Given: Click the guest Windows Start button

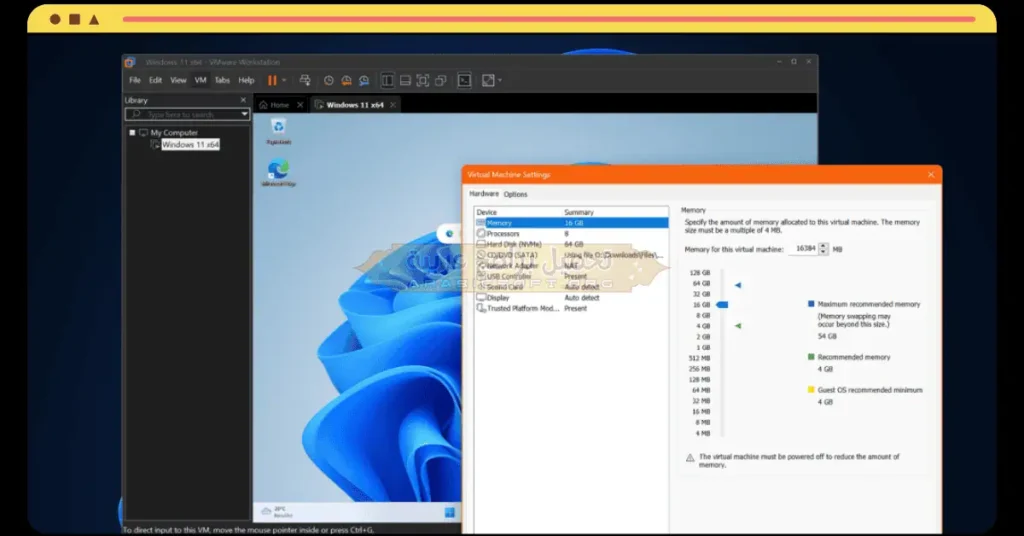Looking at the screenshot, I should pyautogui.click(x=449, y=512).
